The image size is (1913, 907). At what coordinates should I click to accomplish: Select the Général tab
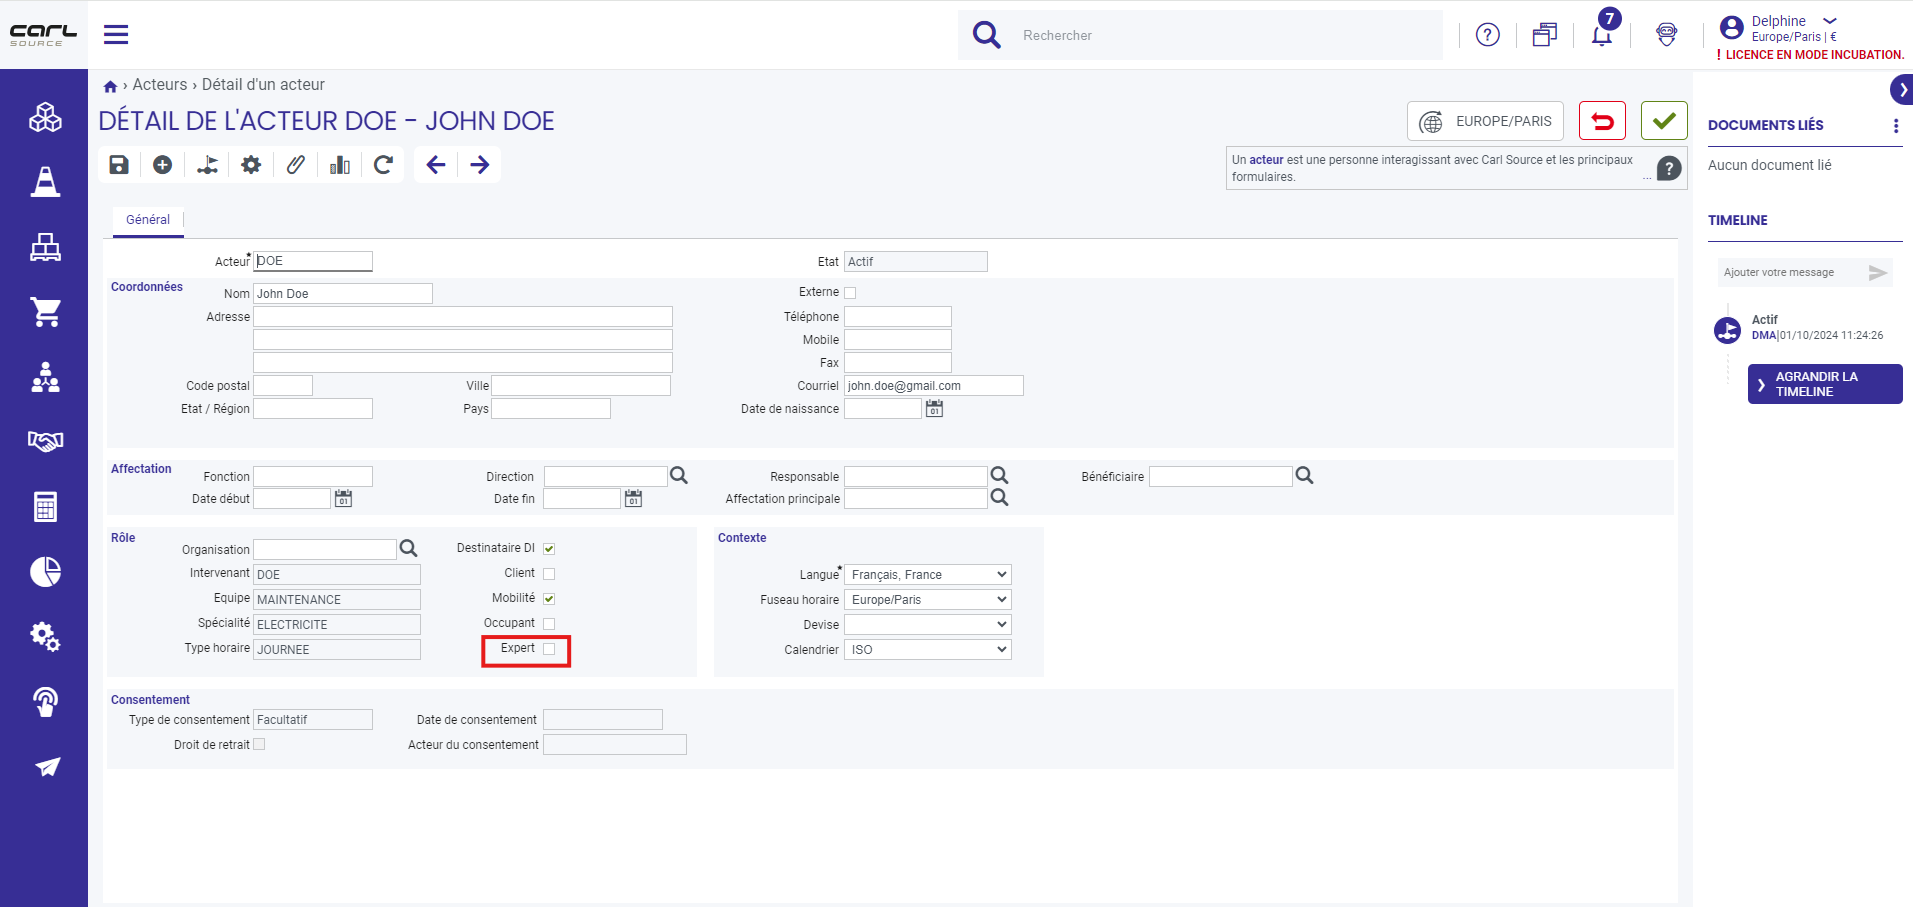point(148,220)
